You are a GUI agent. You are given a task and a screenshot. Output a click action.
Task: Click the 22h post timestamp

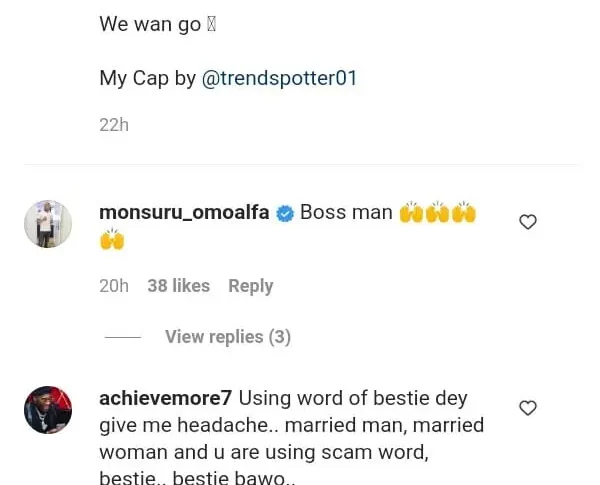click(113, 125)
